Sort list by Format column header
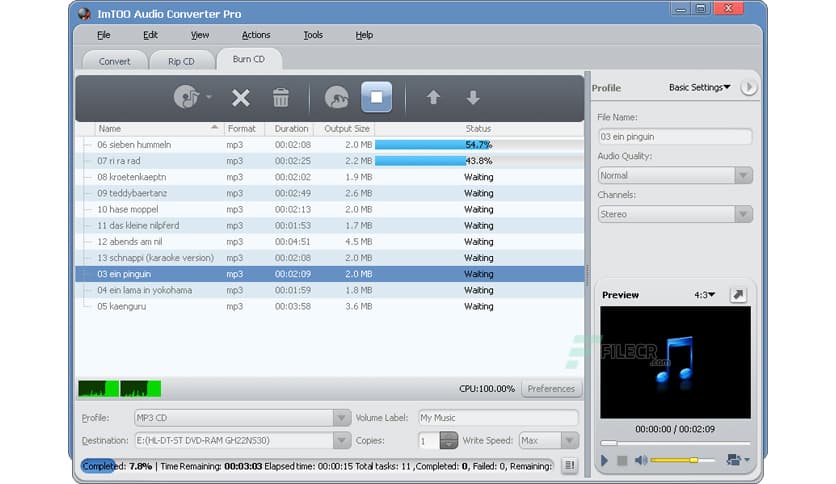 click(244, 128)
